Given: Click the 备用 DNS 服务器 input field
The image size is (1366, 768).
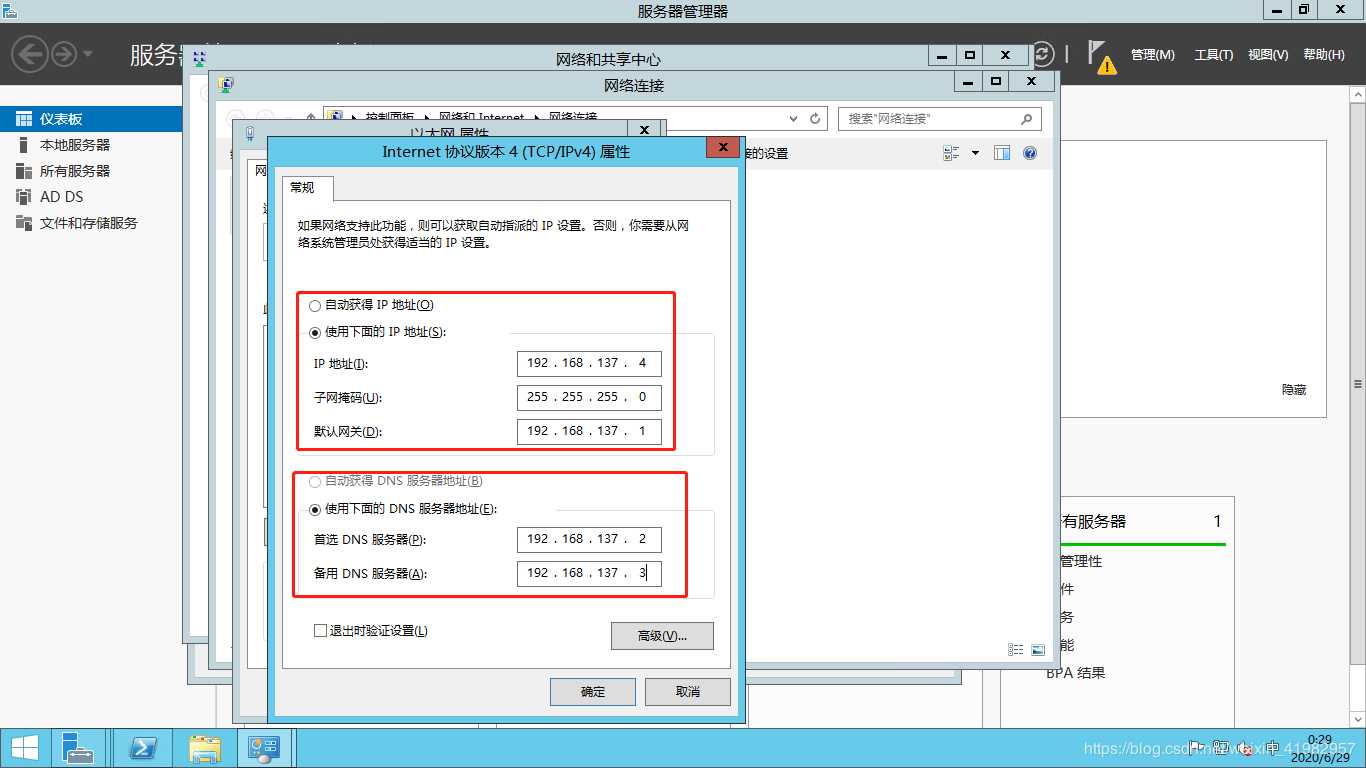Looking at the screenshot, I should coord(589,574).
